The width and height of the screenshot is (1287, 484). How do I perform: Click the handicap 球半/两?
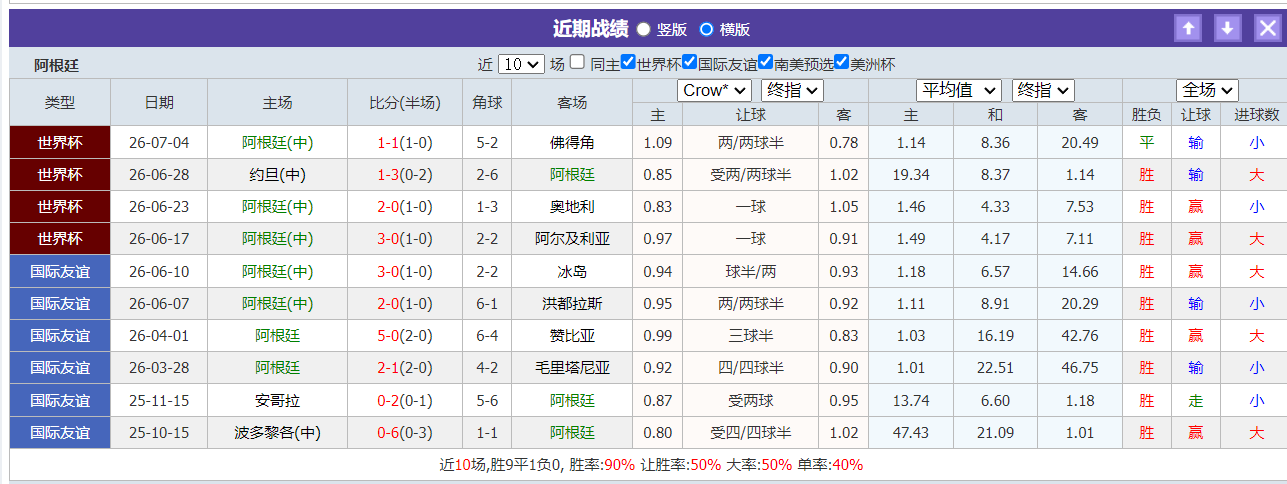750,272
